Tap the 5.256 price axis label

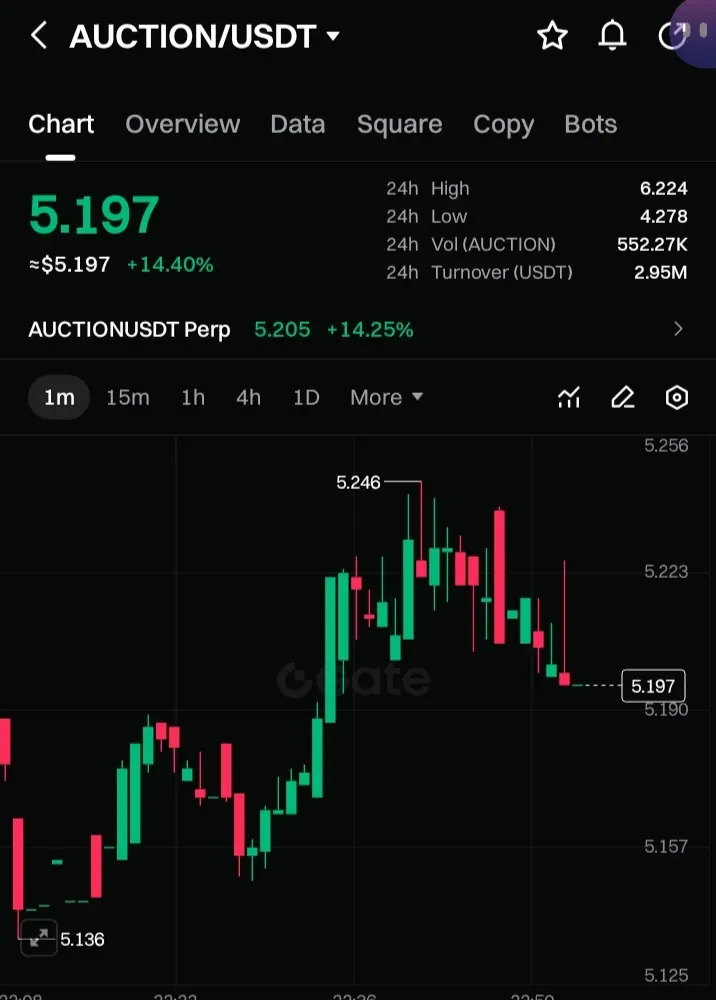click(666, 445)
